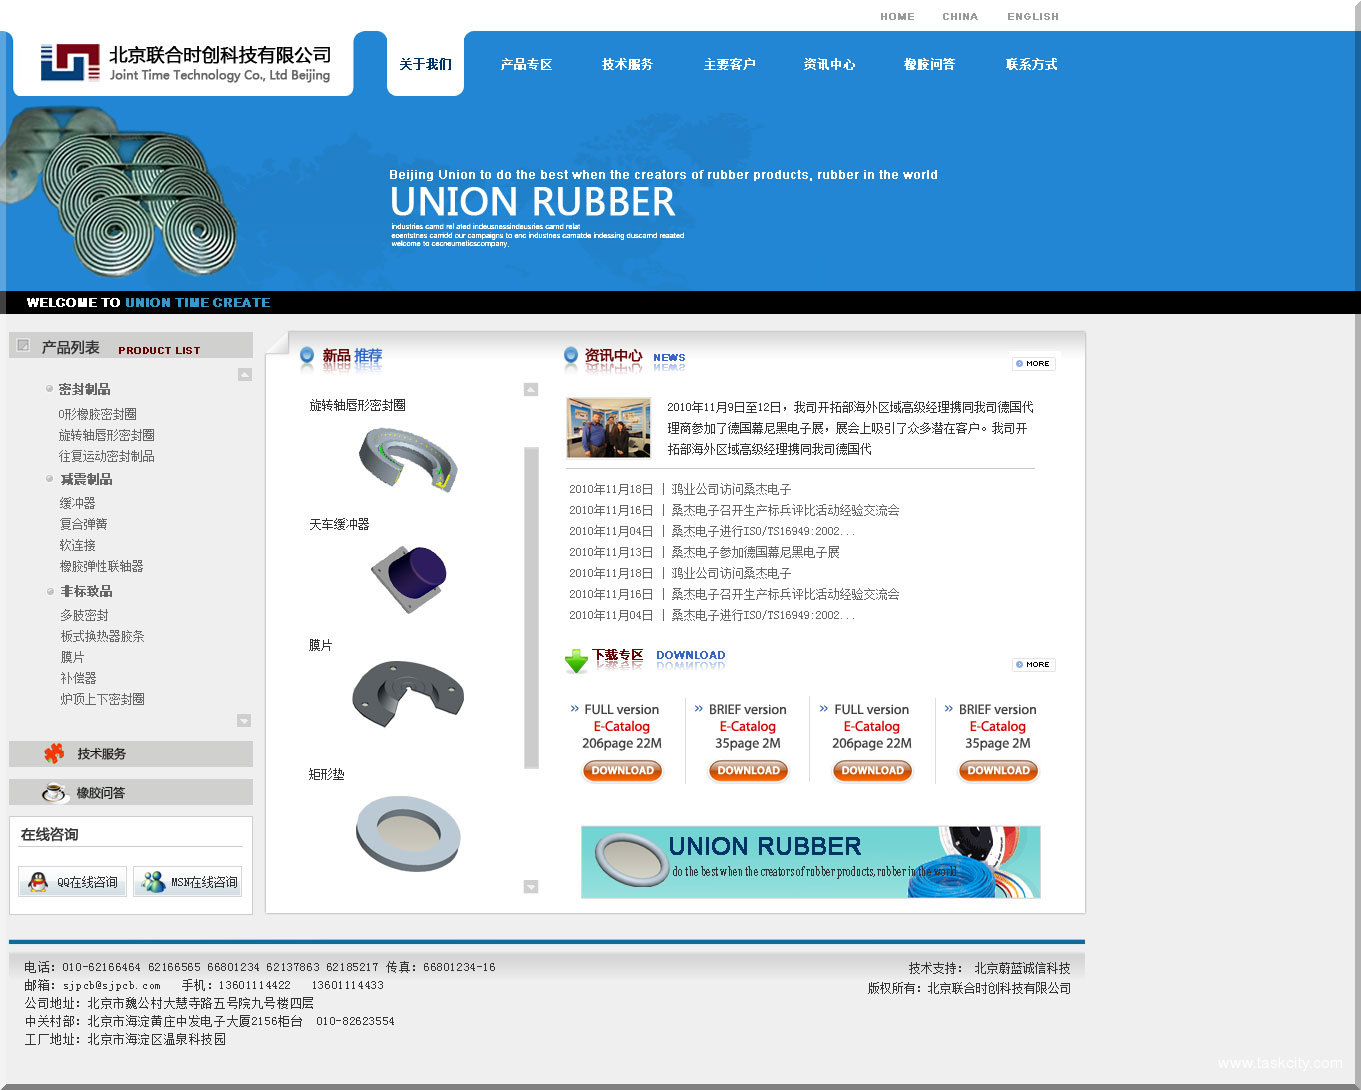1361x1090 pixels.
Task: Open the 旋转轴唇形密封圈 product image
Action: point(408,459)
